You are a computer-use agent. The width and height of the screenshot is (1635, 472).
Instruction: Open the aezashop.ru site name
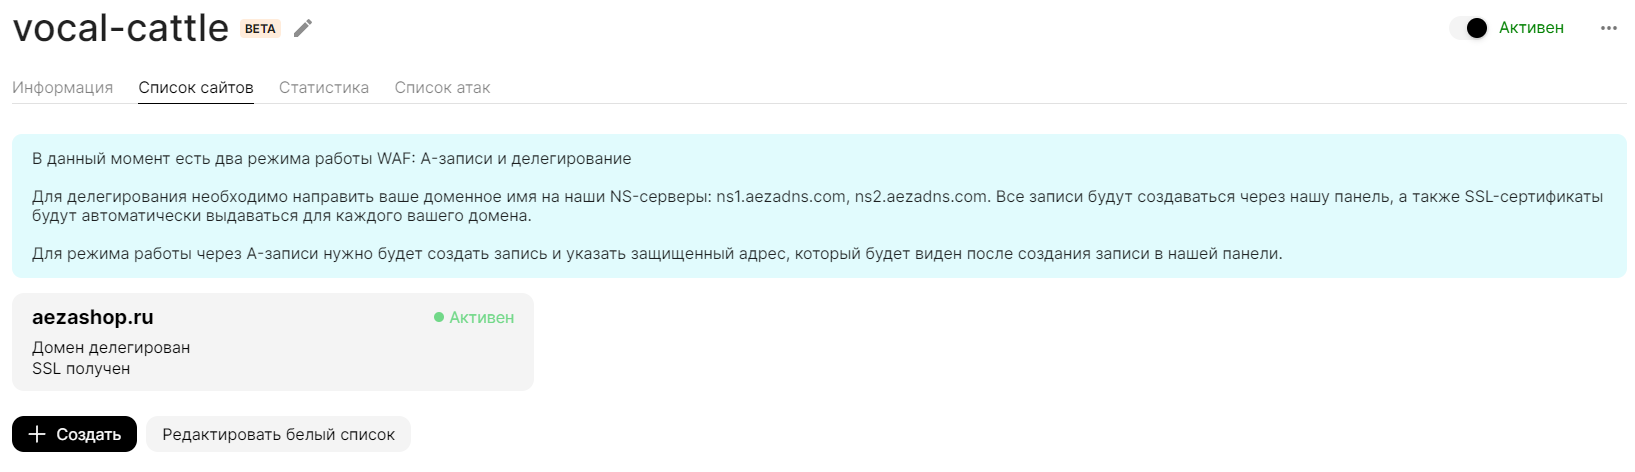(93, 317)
